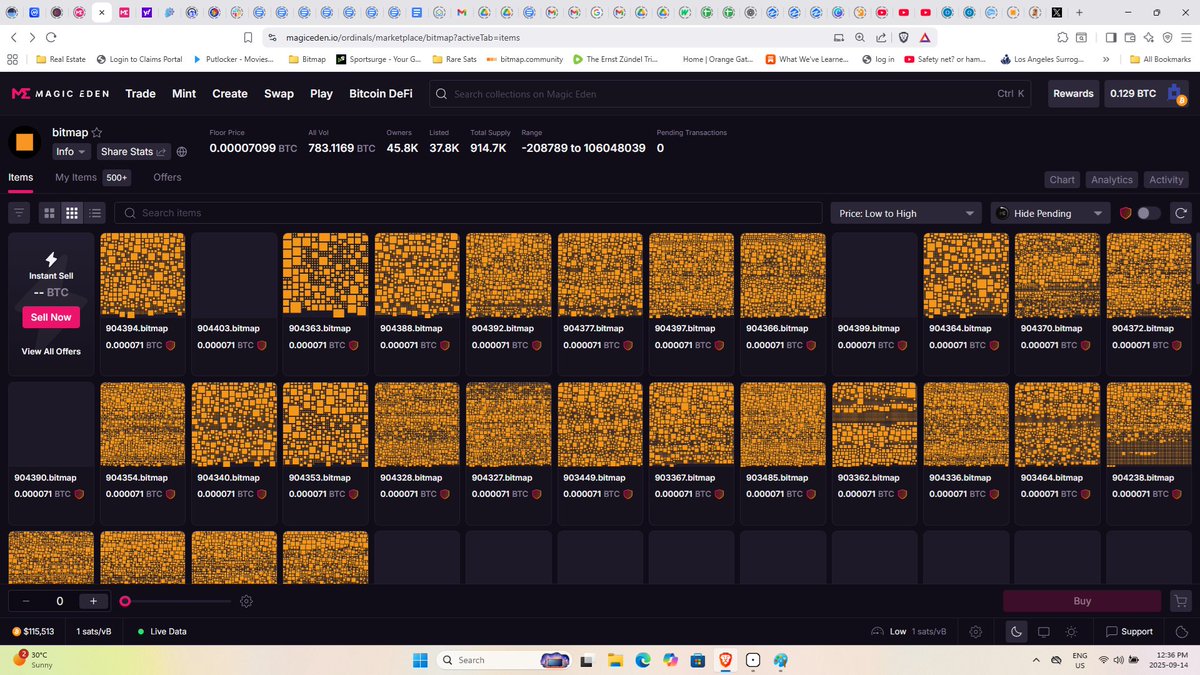Open the 903362.bitmap thumbnail
The image size is (1200, 675).
(x=874, y=425)
